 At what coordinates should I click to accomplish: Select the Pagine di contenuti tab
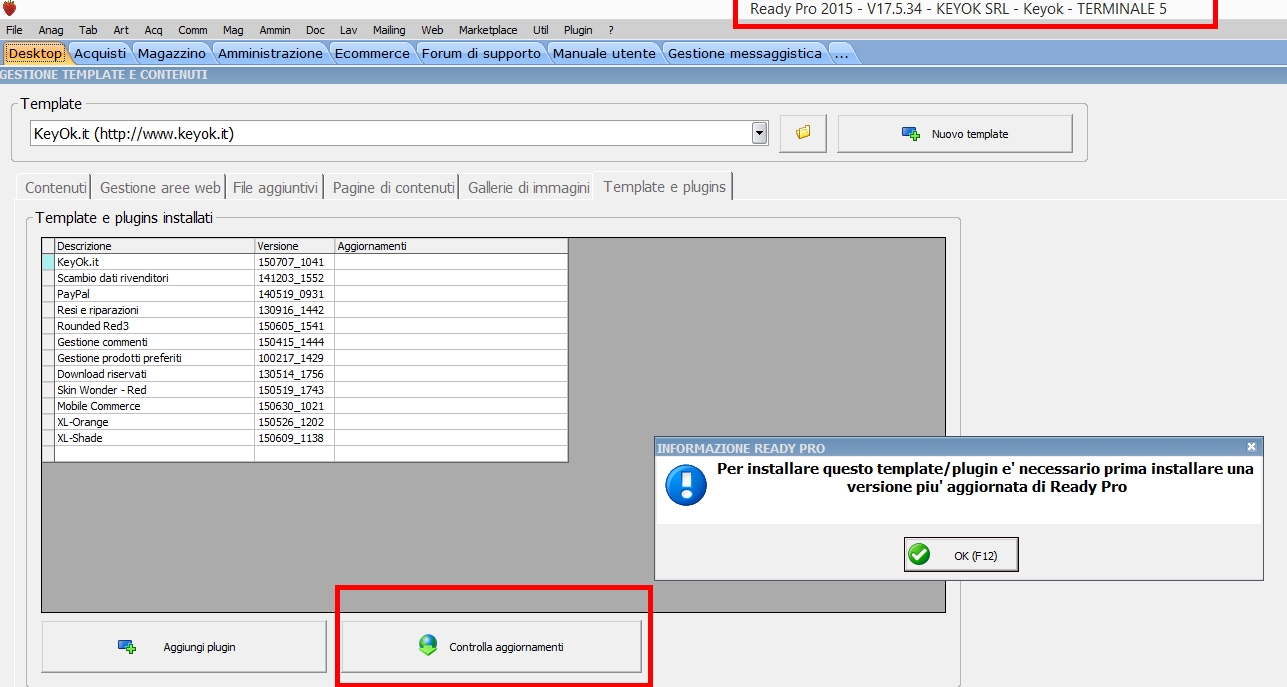(x=393, y=187)
